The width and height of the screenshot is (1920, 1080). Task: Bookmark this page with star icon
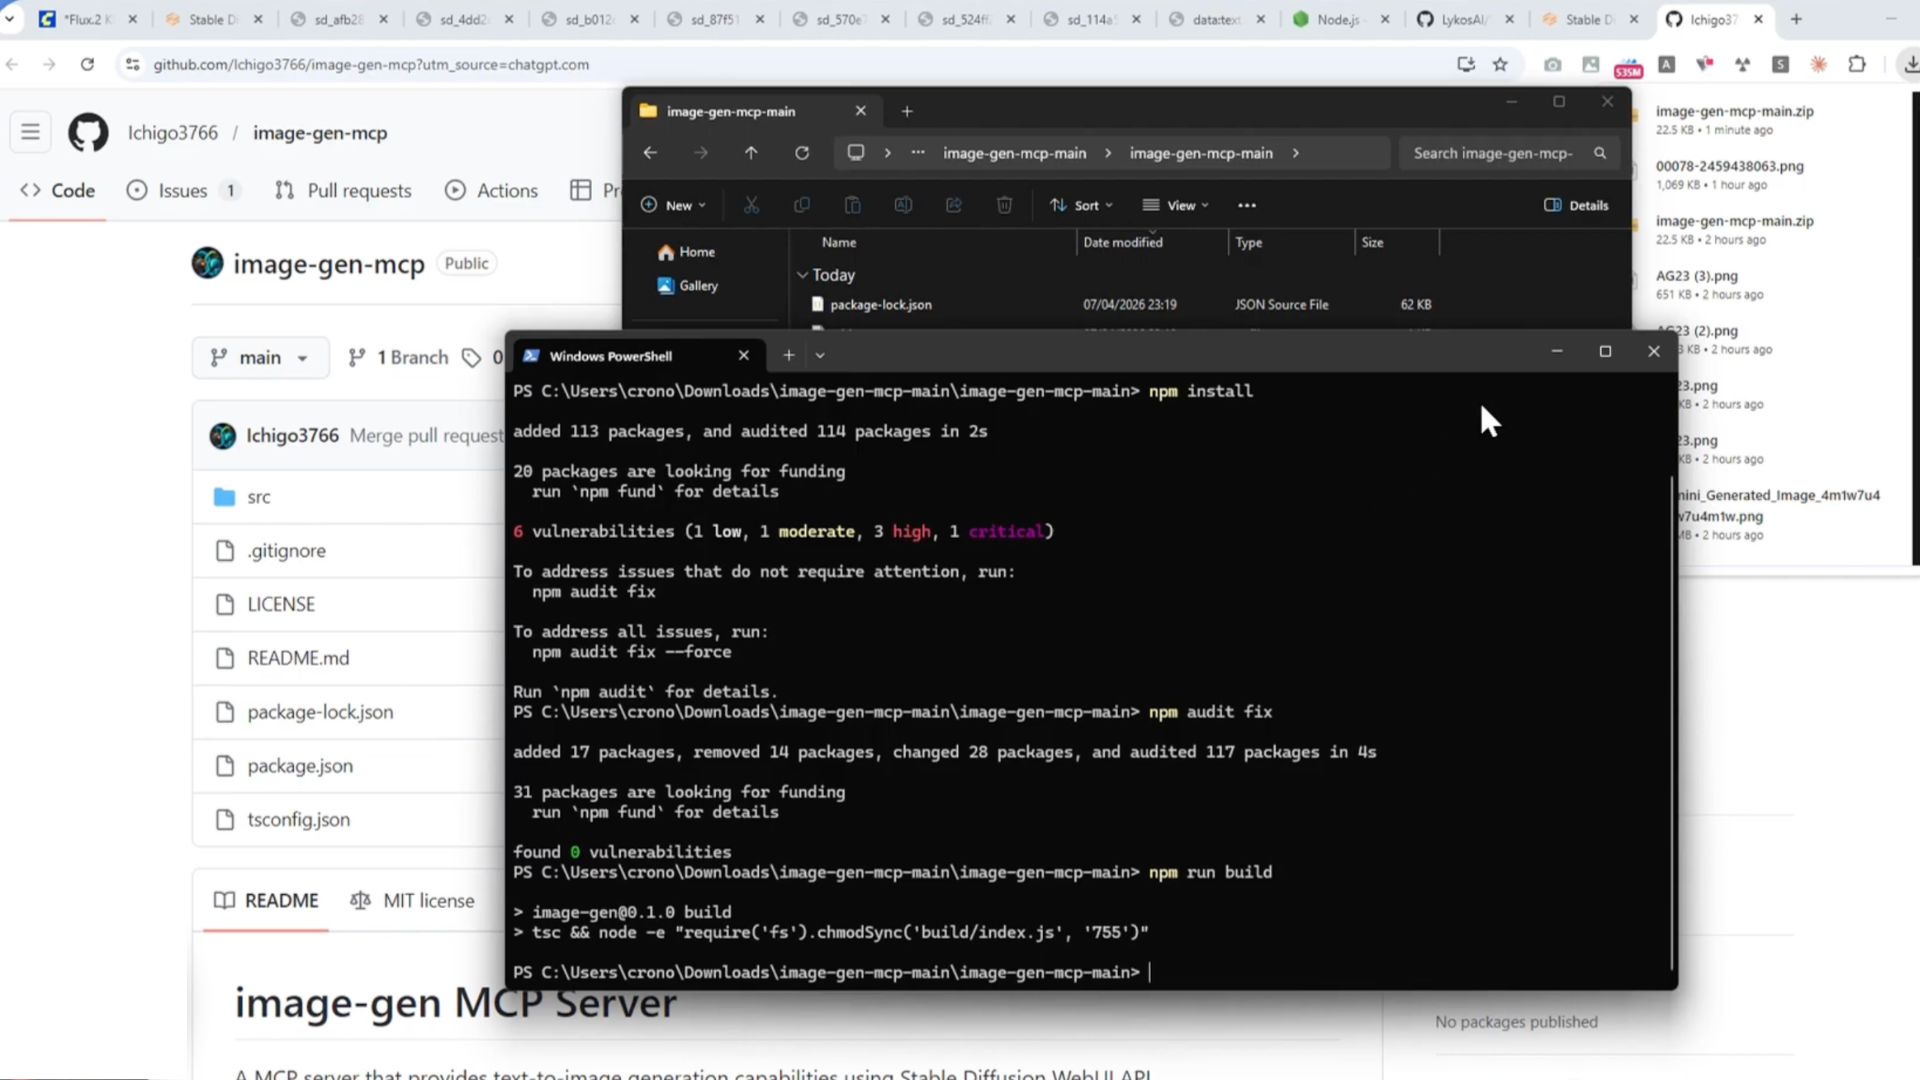(x=1500, y=64)
